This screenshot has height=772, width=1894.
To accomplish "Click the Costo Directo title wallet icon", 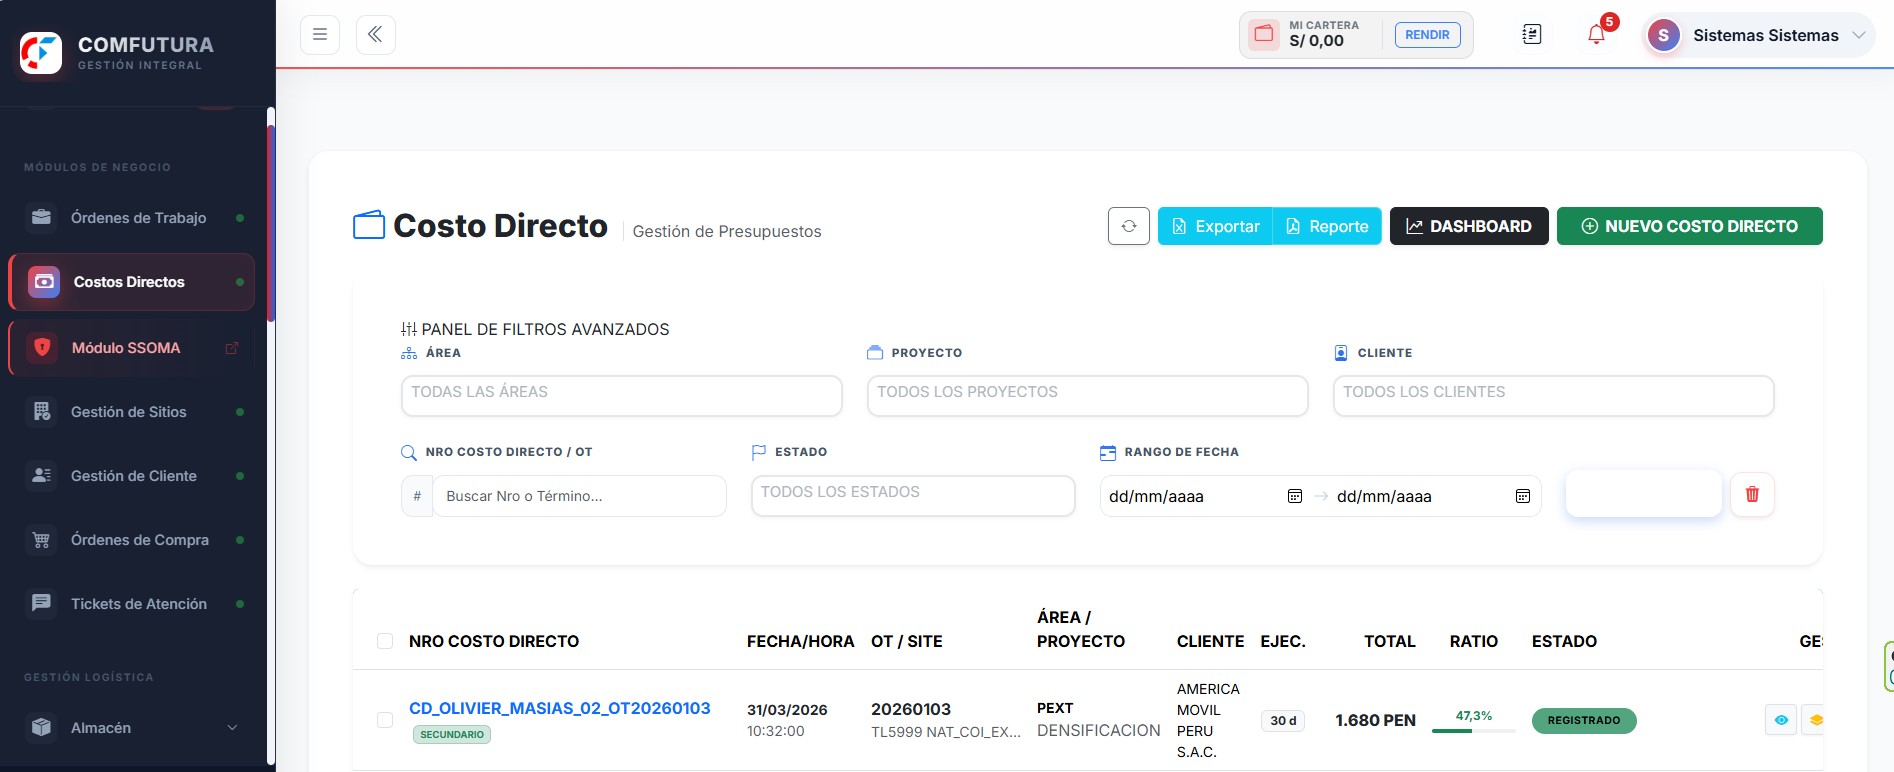I will 369,225.
